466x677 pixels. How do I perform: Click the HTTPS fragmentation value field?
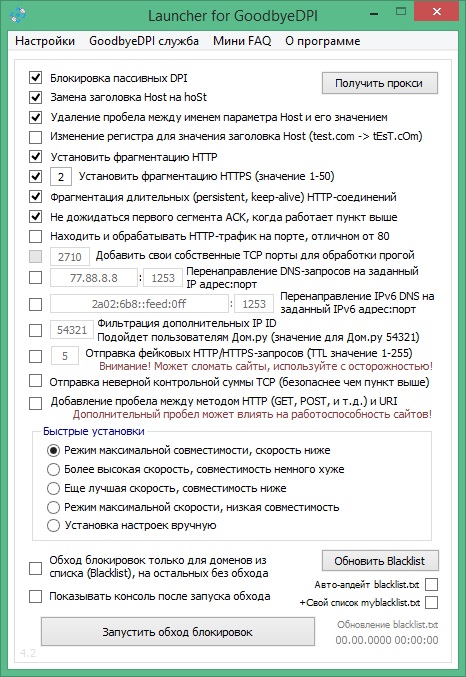click(x=61, y=177)
